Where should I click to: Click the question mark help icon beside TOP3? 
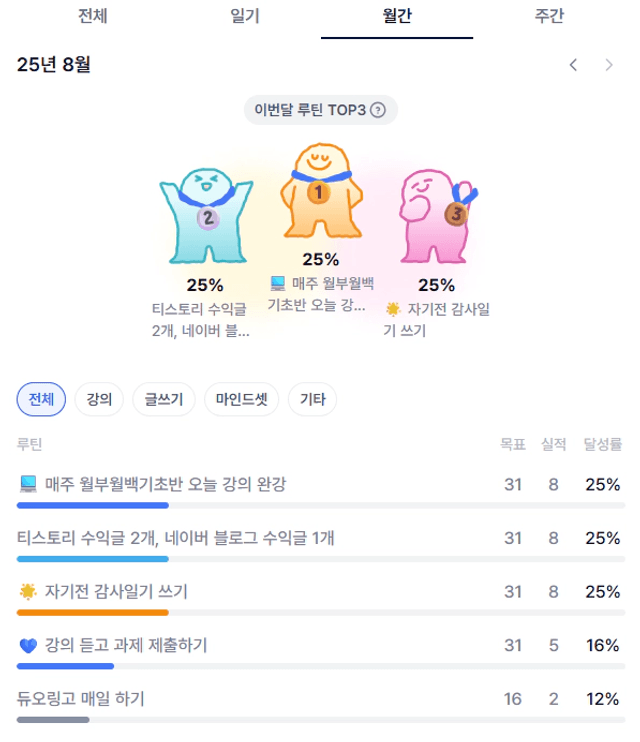[x=378, y=110]
